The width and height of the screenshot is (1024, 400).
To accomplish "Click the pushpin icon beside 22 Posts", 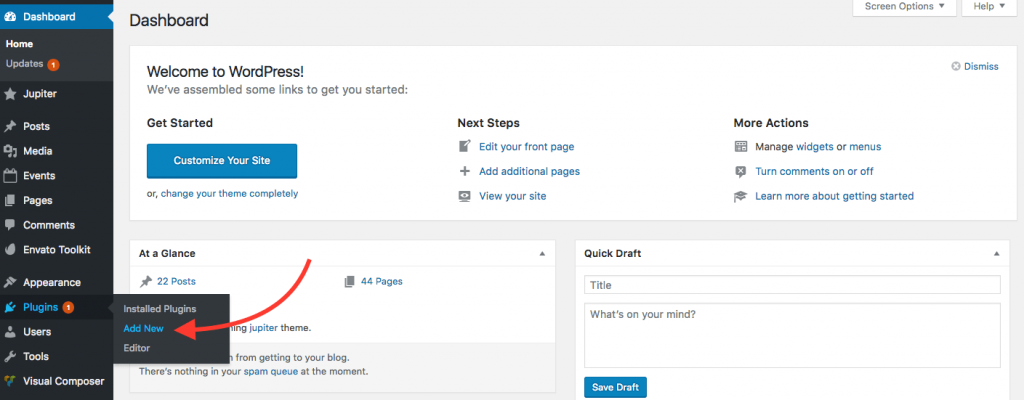I will tap(146, 282).
